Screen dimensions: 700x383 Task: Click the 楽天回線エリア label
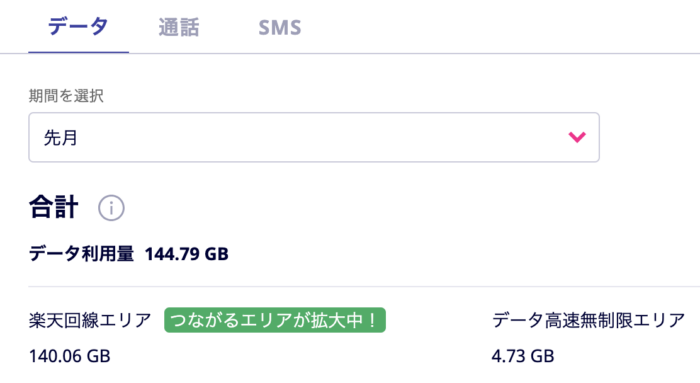coord(90,320)
